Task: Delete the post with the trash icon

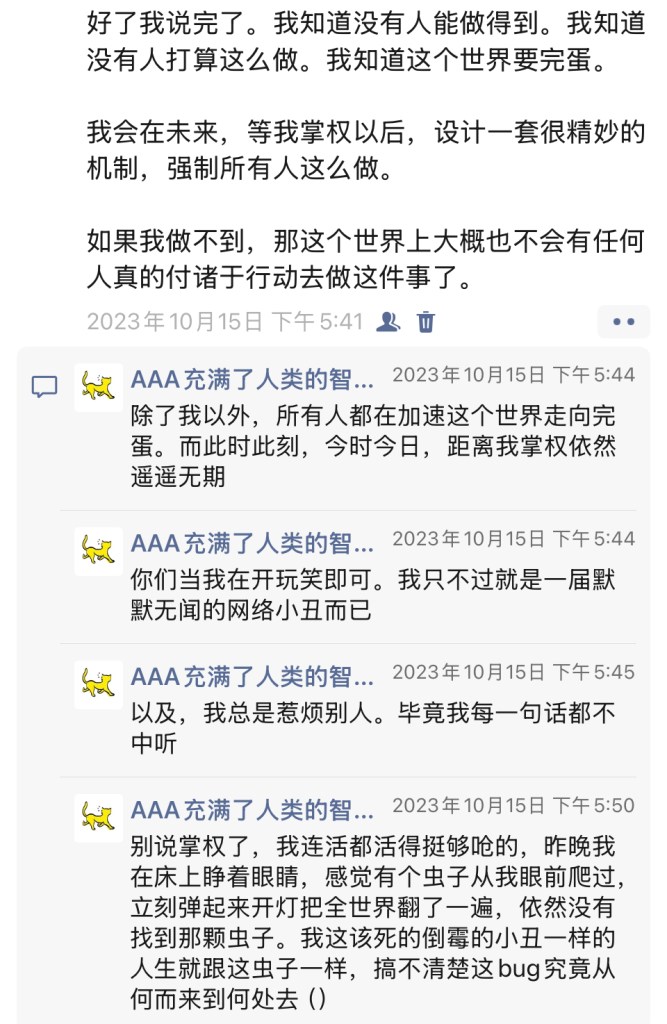Action: pyautogui.click(x=426, y=321)
